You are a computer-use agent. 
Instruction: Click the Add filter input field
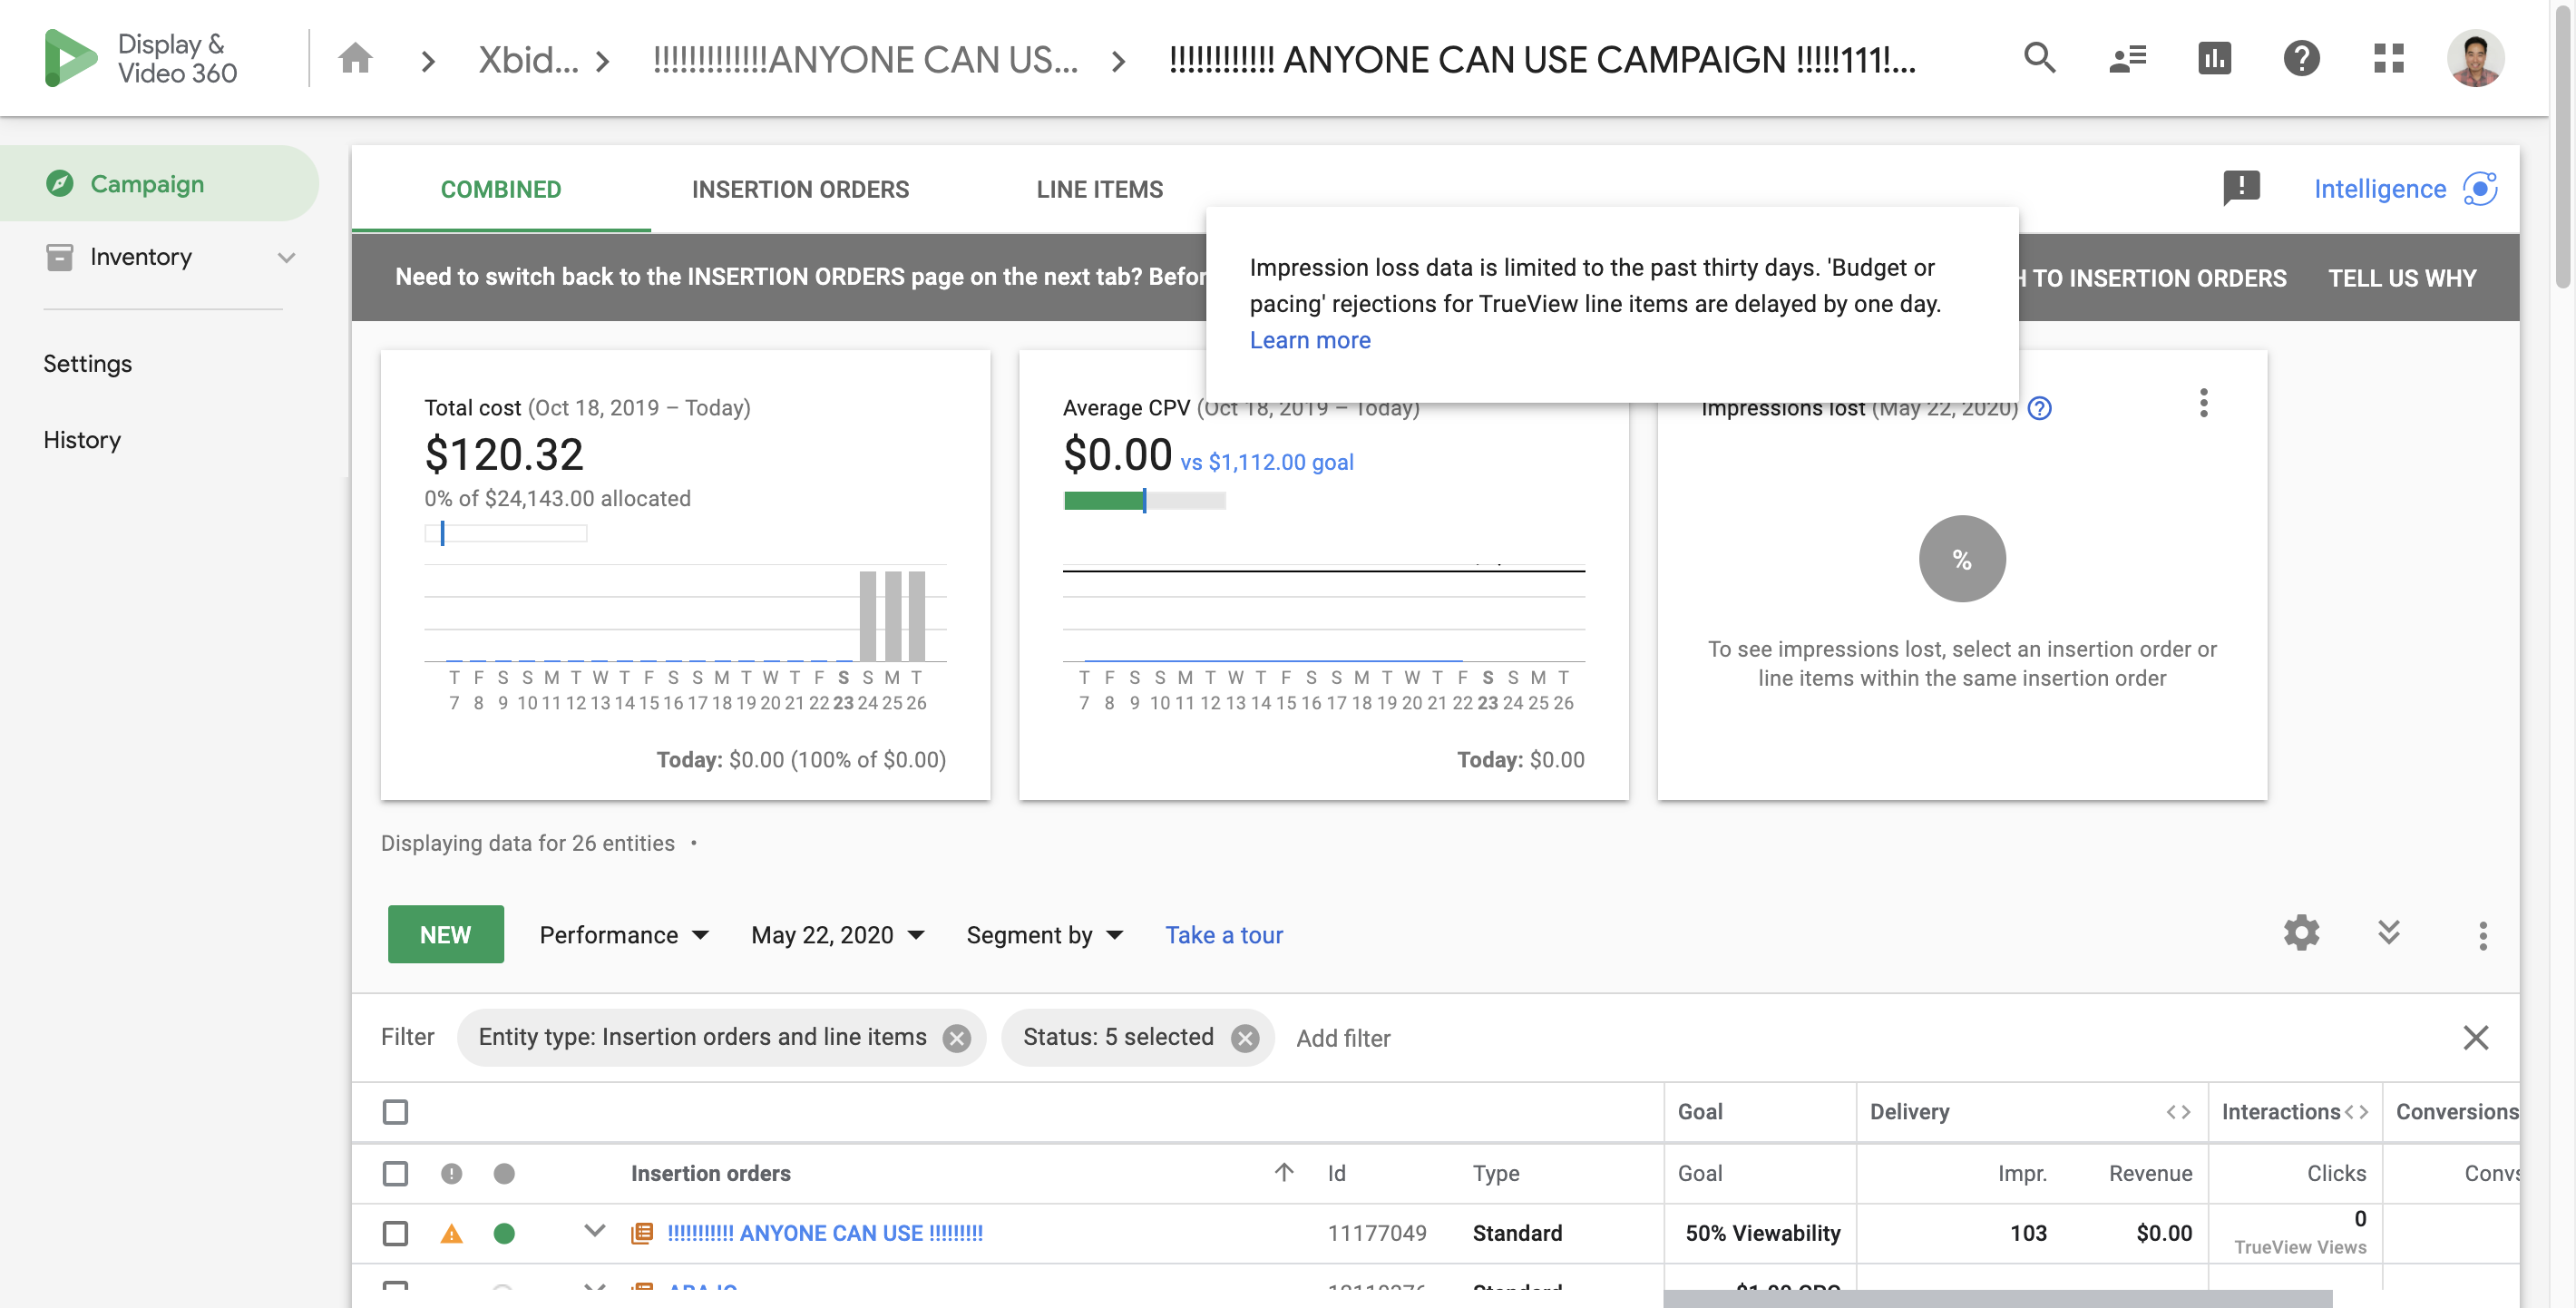pyautogui.click(x=1342, y=1038)
